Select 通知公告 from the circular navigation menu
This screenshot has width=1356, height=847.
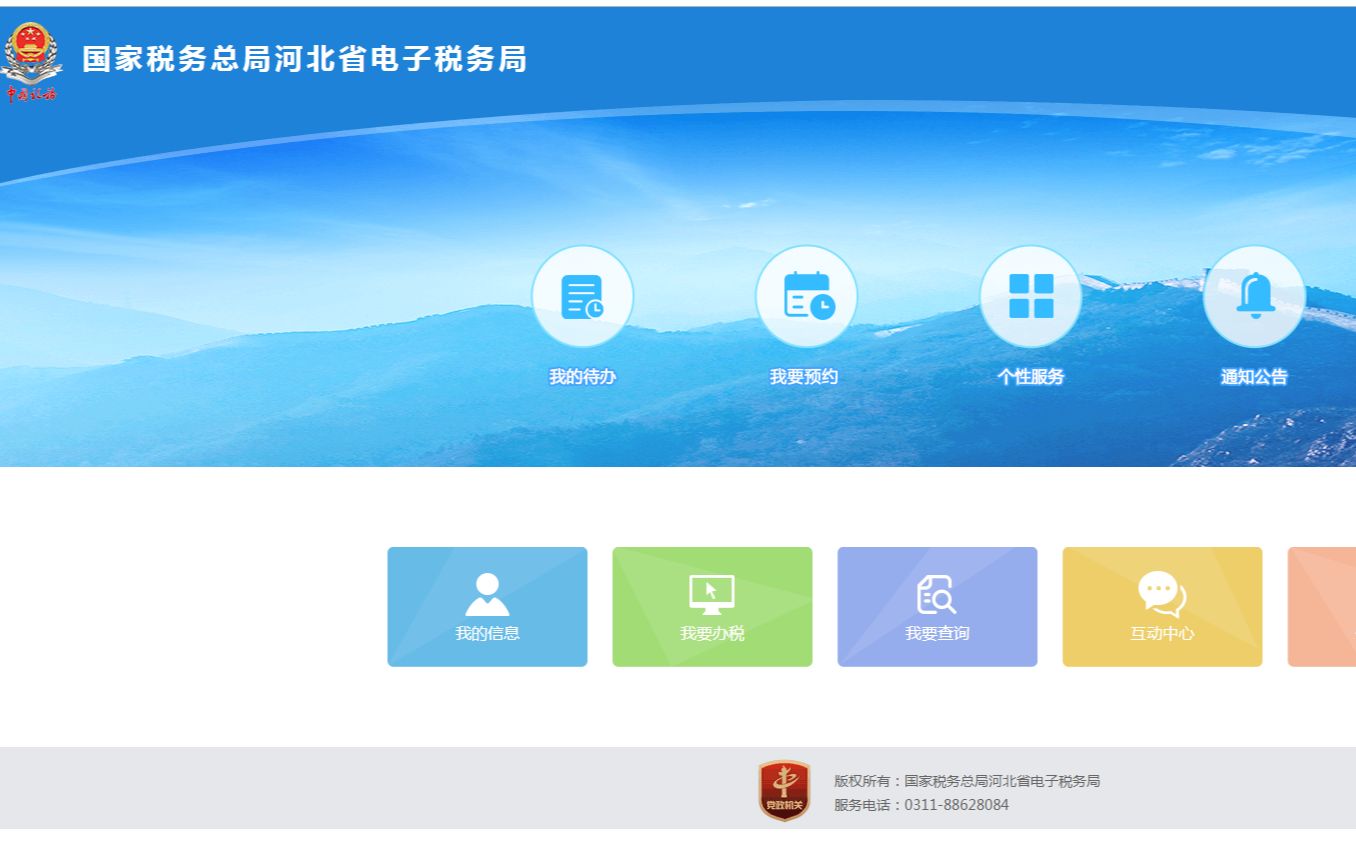point(1254,376)
